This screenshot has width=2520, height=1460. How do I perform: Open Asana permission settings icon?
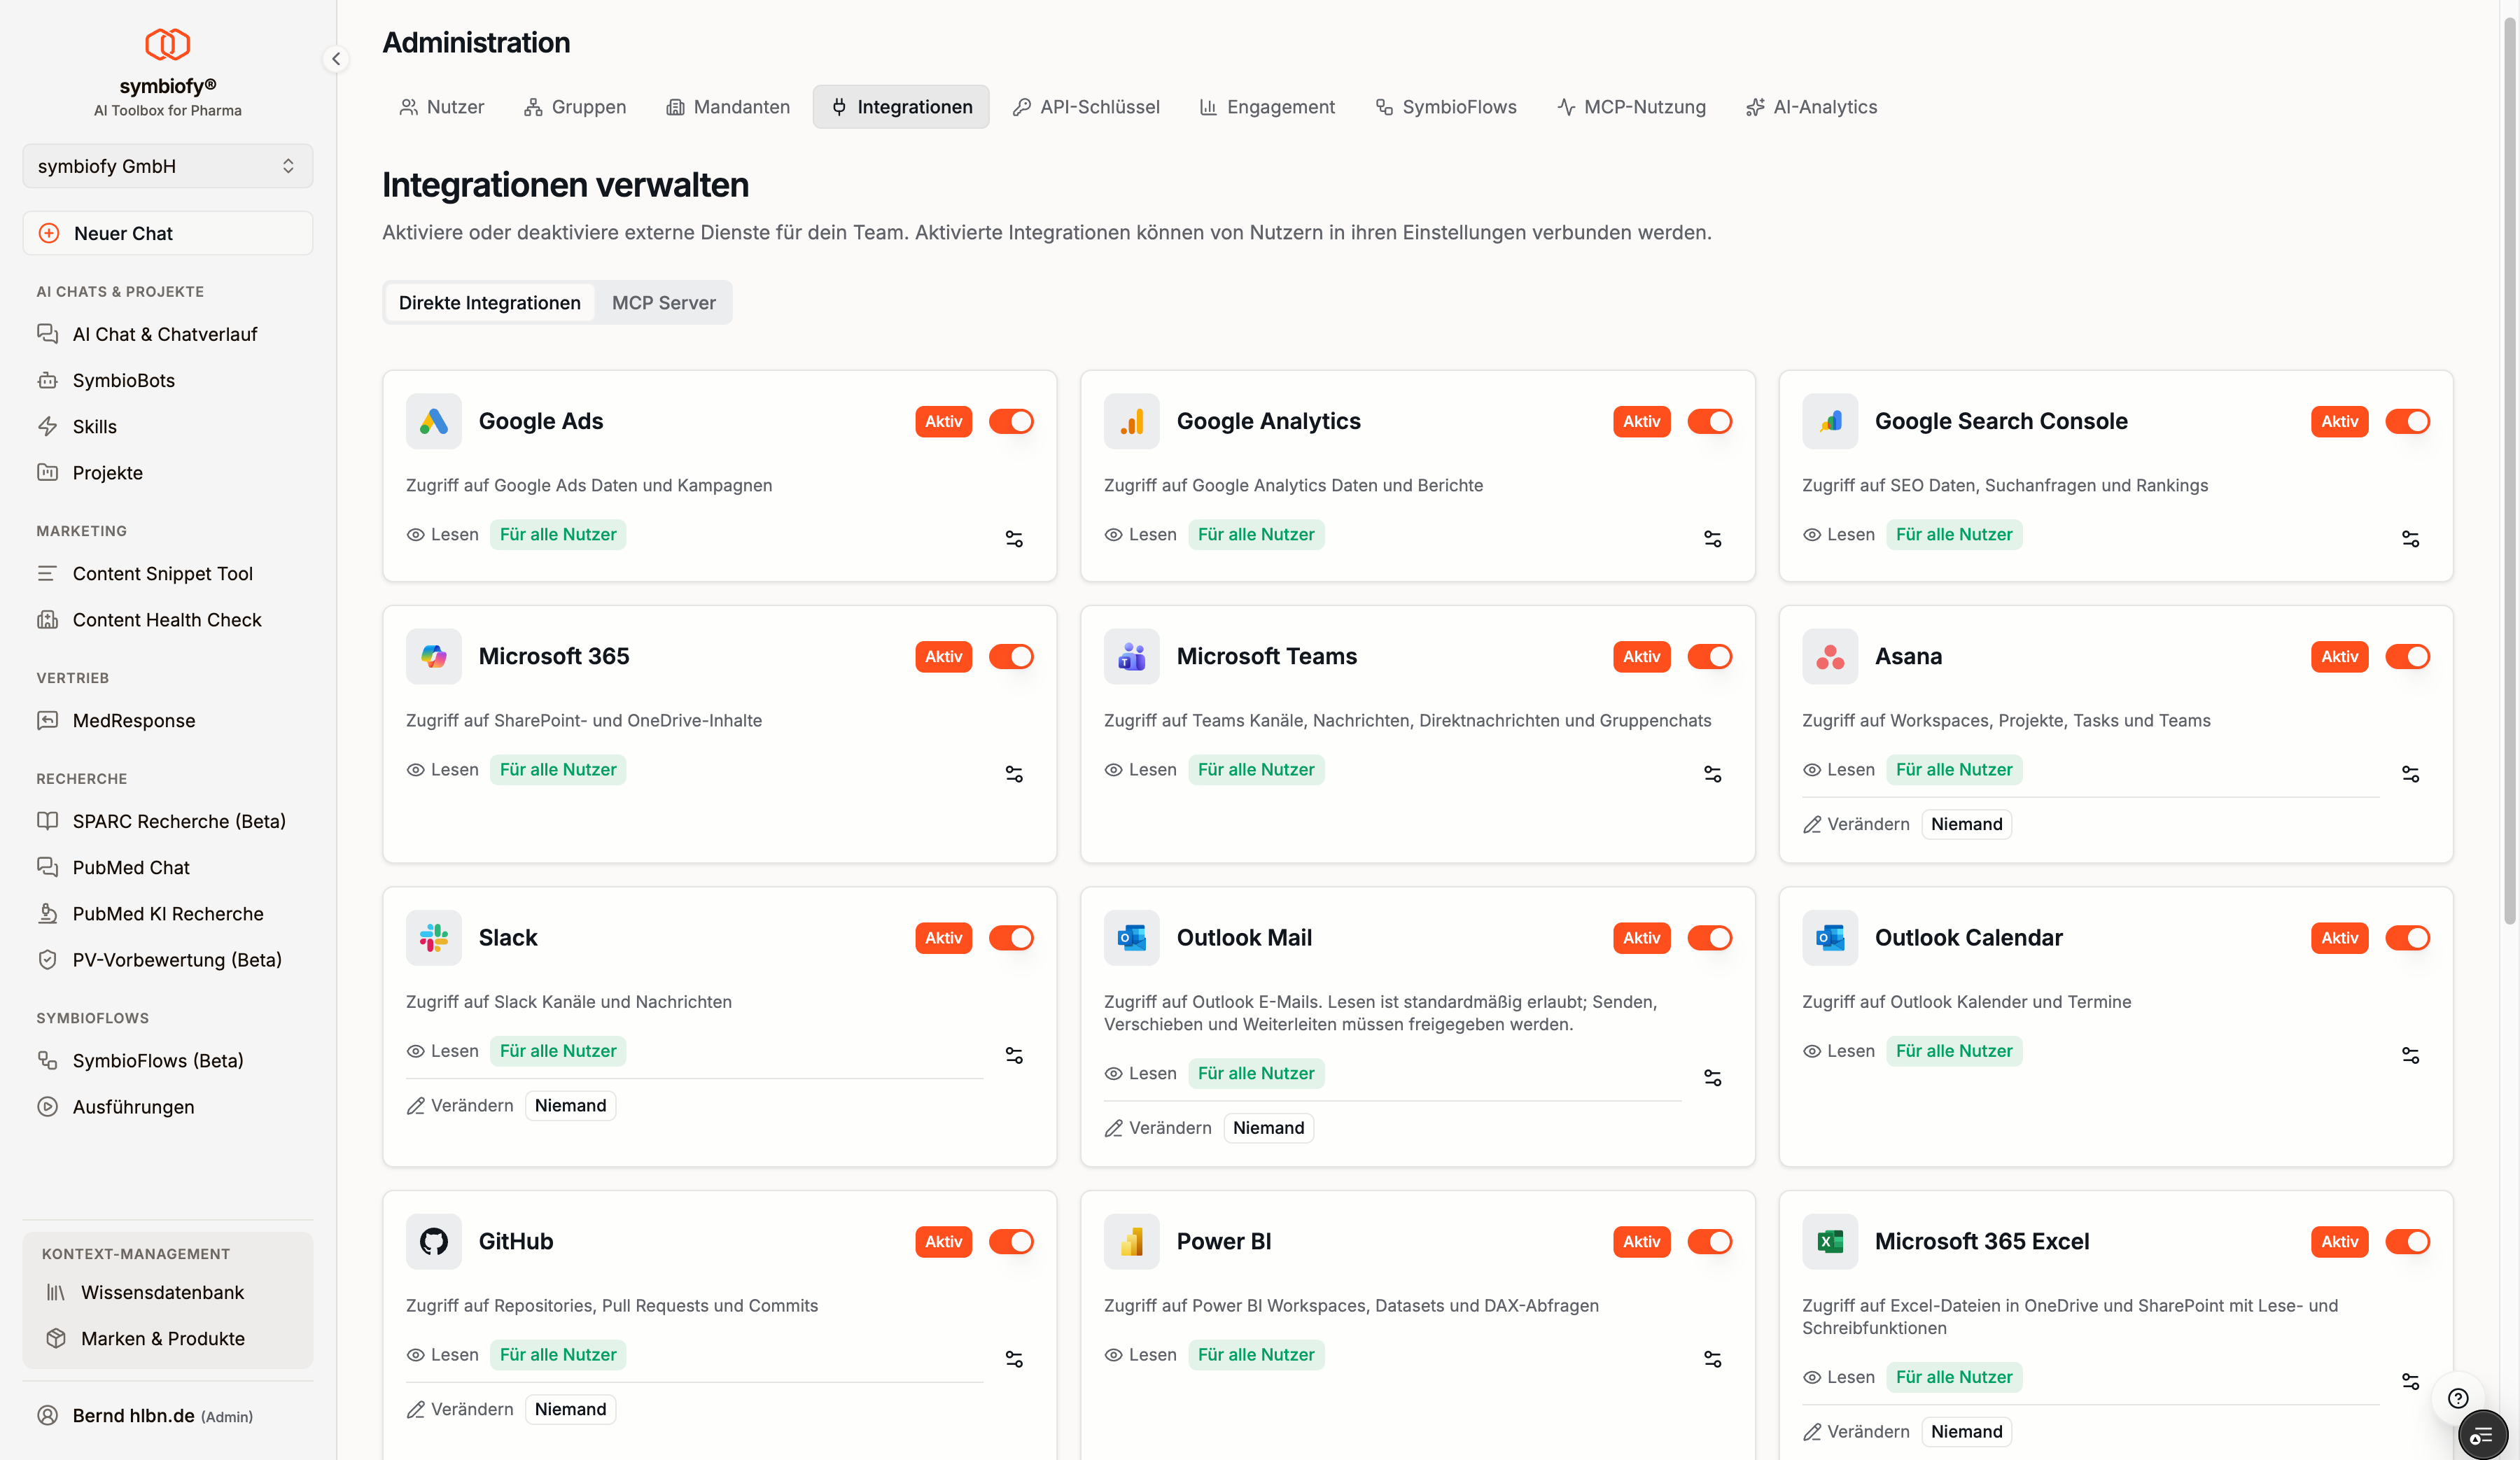(2410, 774)
